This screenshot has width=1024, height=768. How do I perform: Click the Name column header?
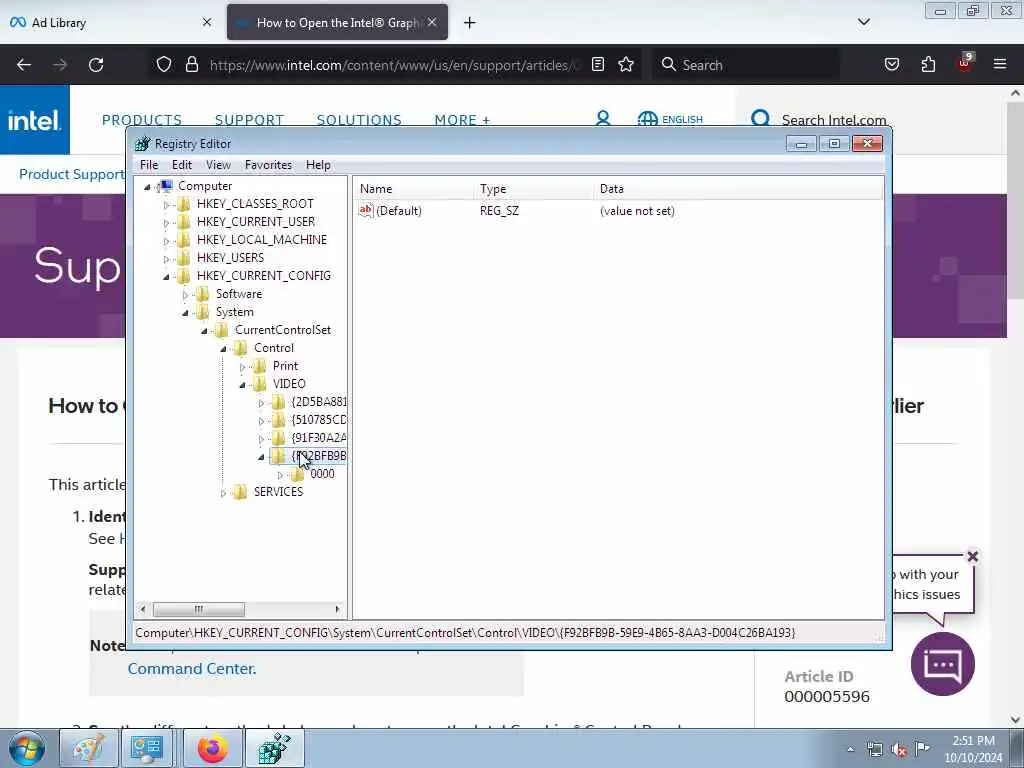pyautogui.click(x=413, y=189)
